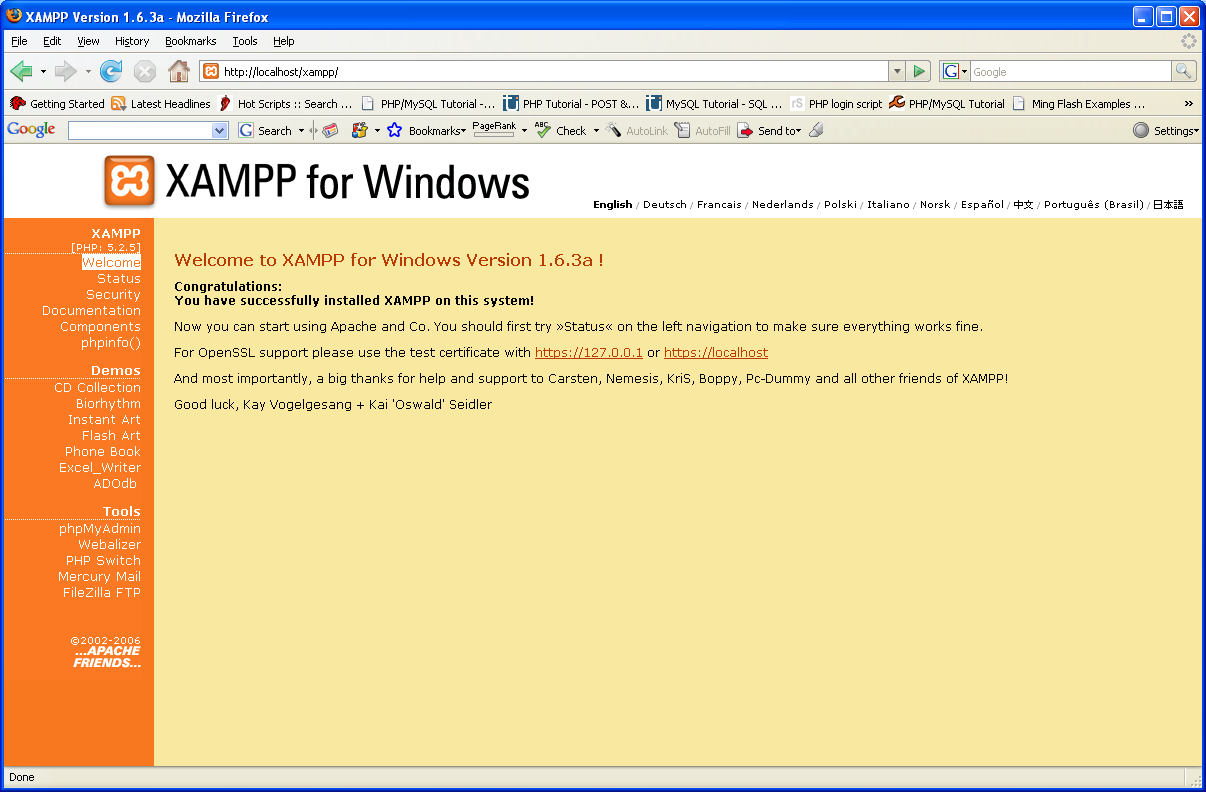Click the Stop loading icon
Image resolution: width=1206 pixels, height=792 pixels.
tap(145, 71)
